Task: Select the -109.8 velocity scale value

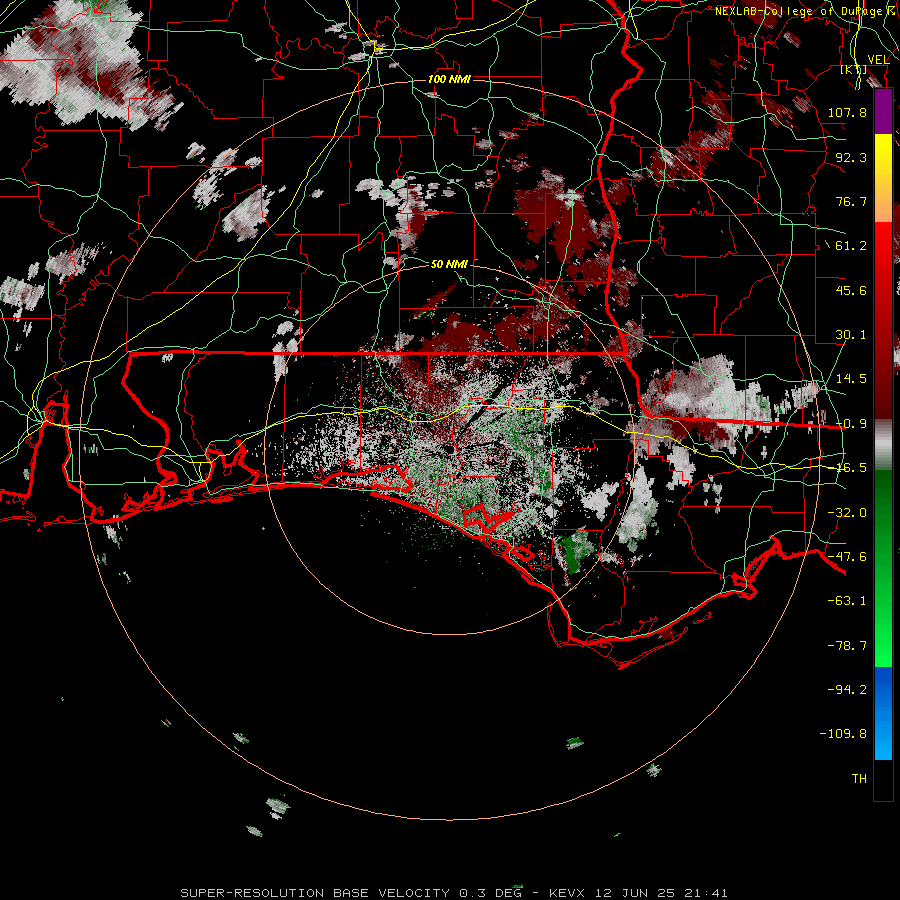Action: 843,734
